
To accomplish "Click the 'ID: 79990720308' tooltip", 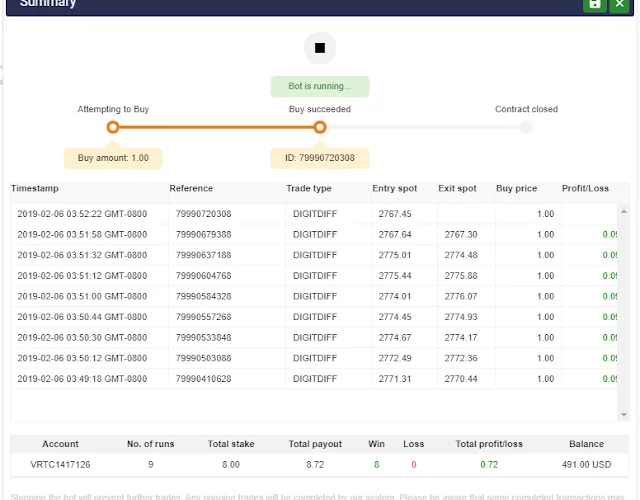I will (320, 158).
